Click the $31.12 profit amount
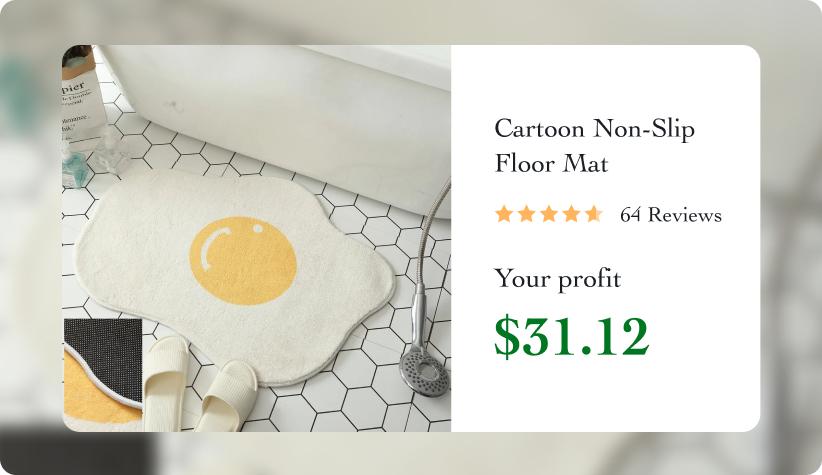The image size is (822, 475). point(572,336)
